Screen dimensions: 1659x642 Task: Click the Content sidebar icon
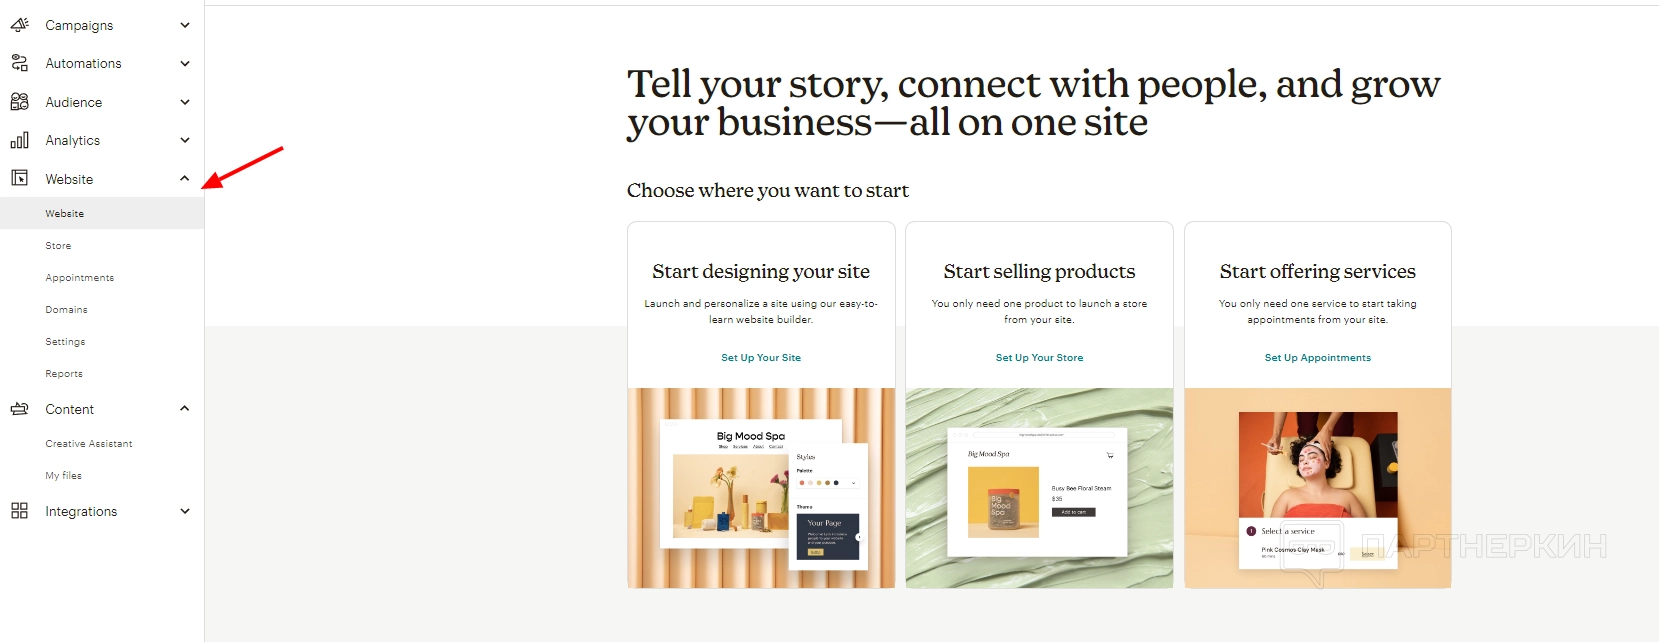[19, 409]
